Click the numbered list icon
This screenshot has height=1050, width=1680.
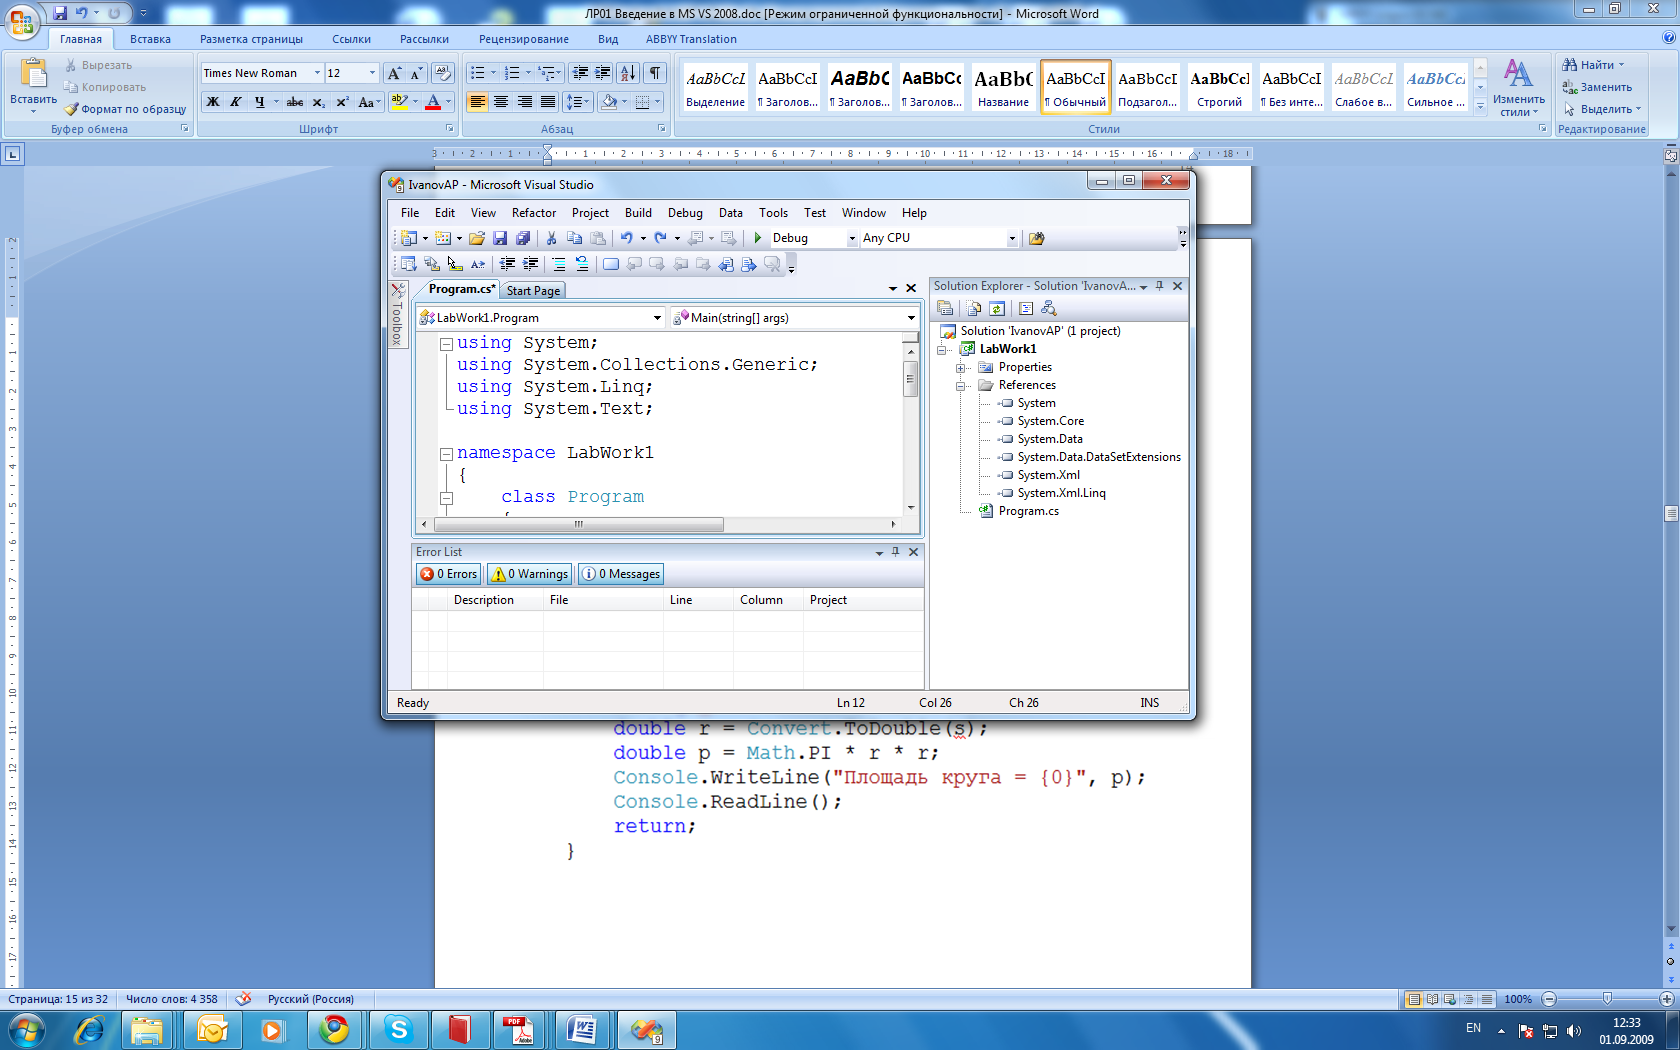(x=512, y=73)
